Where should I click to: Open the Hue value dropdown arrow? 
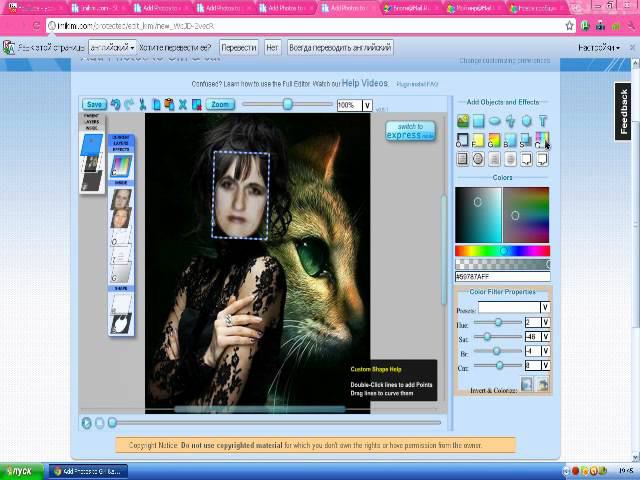coord(545,322)
